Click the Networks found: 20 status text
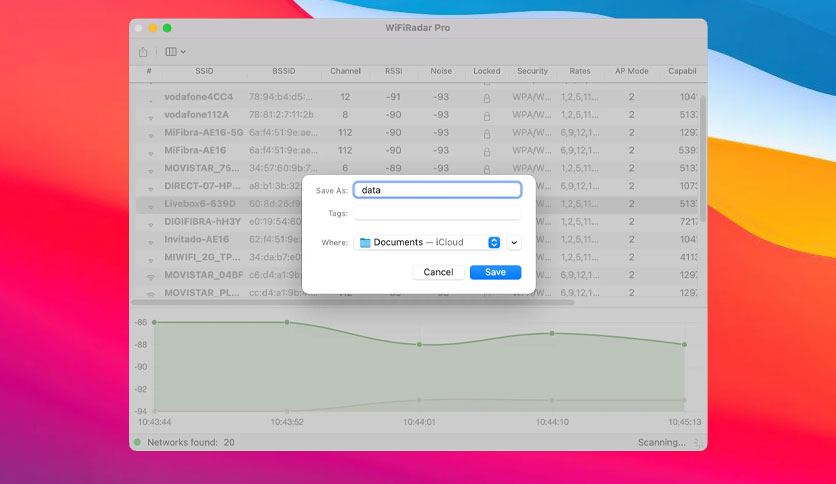This screenshot has height=484, width=836. tap(191, 442)
